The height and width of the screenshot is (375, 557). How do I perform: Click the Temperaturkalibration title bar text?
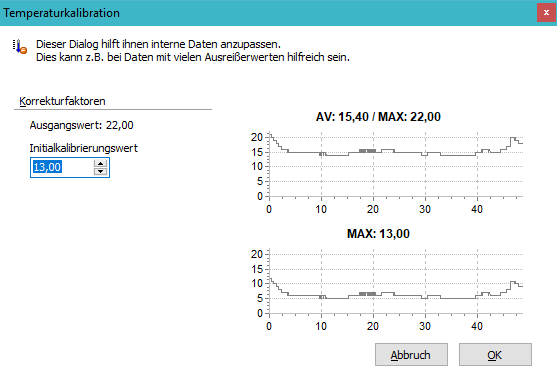pyautogui.click(x=61, y=13)
